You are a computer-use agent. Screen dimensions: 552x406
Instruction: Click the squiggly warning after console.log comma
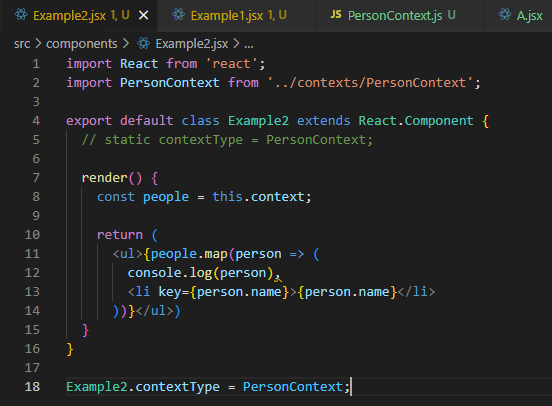(x=278, y=280)
